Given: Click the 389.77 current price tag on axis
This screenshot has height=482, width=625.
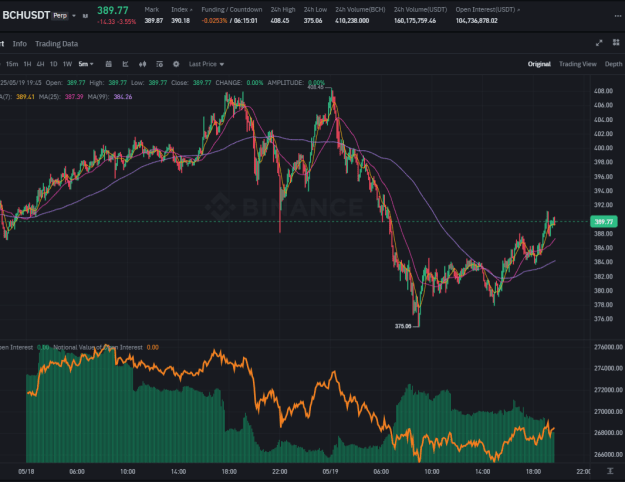Looking at the screenshot, I should pyautogui.click(x=603, y=222).
